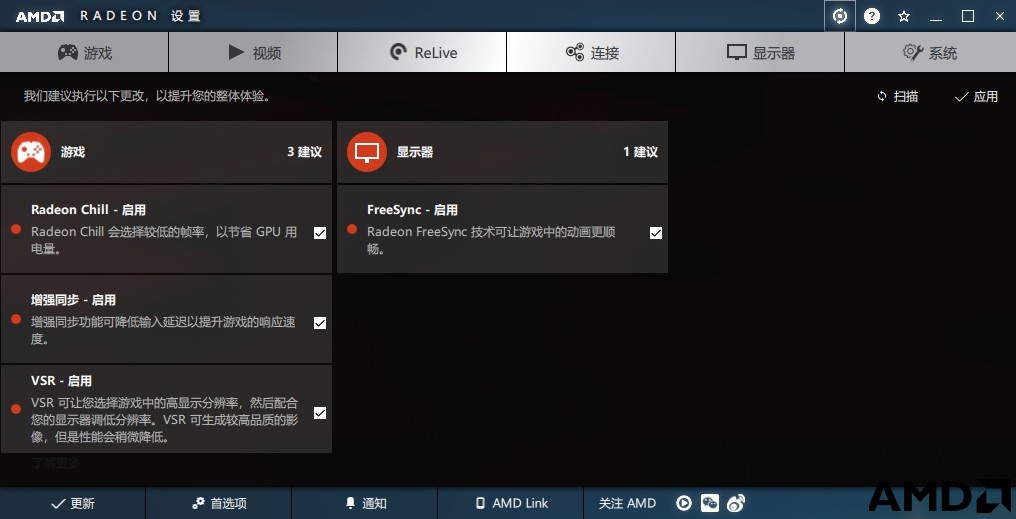Close the Radeon settings window
1016x519 pixels.
[1000, 17]
